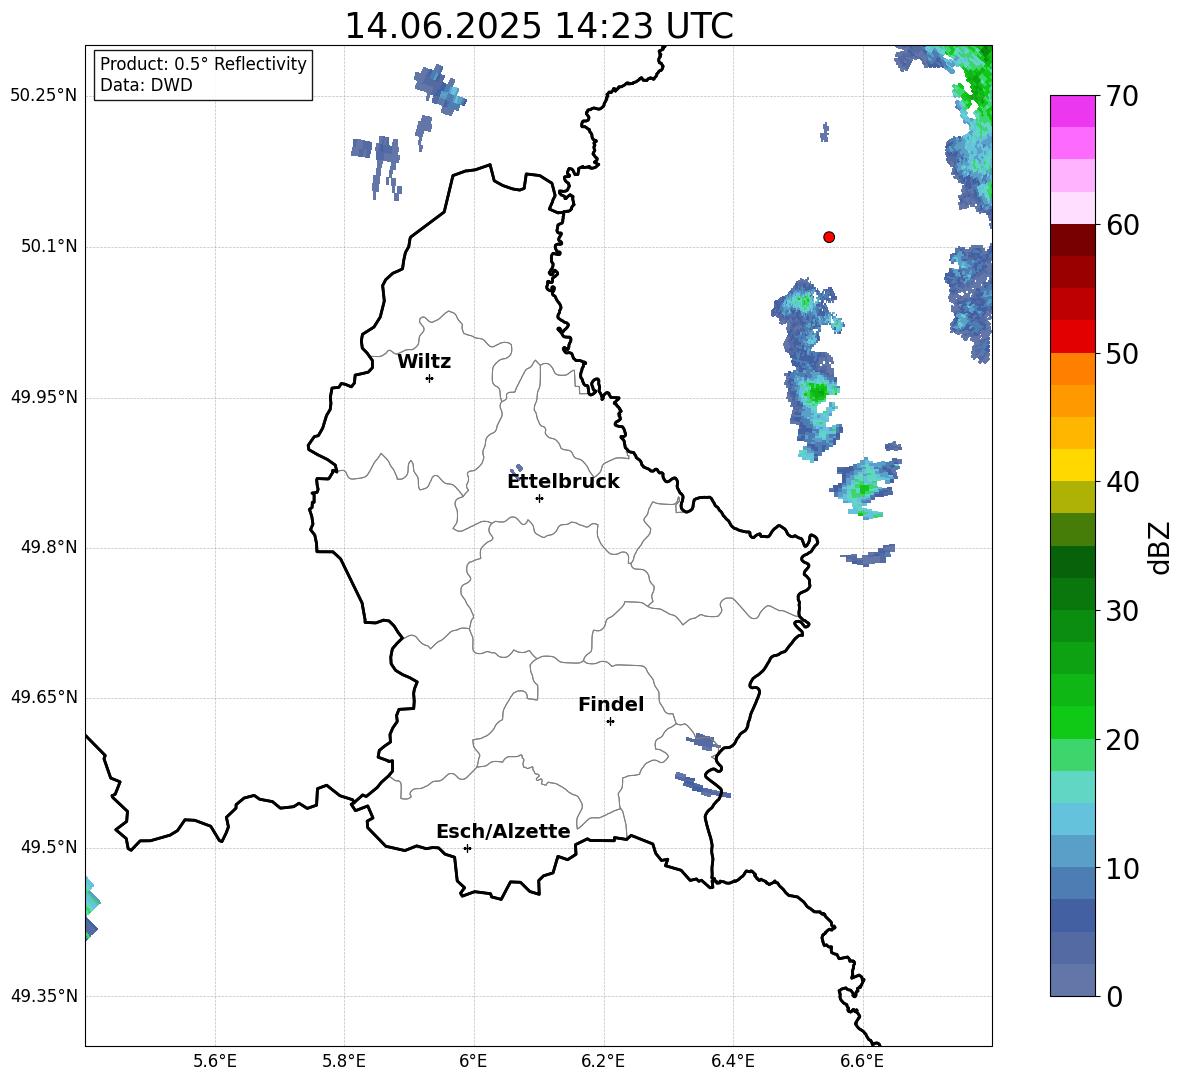Click the 49.65°N latitude label
The height and width of the screenshot is (1081, 1184).
[44, 697]
